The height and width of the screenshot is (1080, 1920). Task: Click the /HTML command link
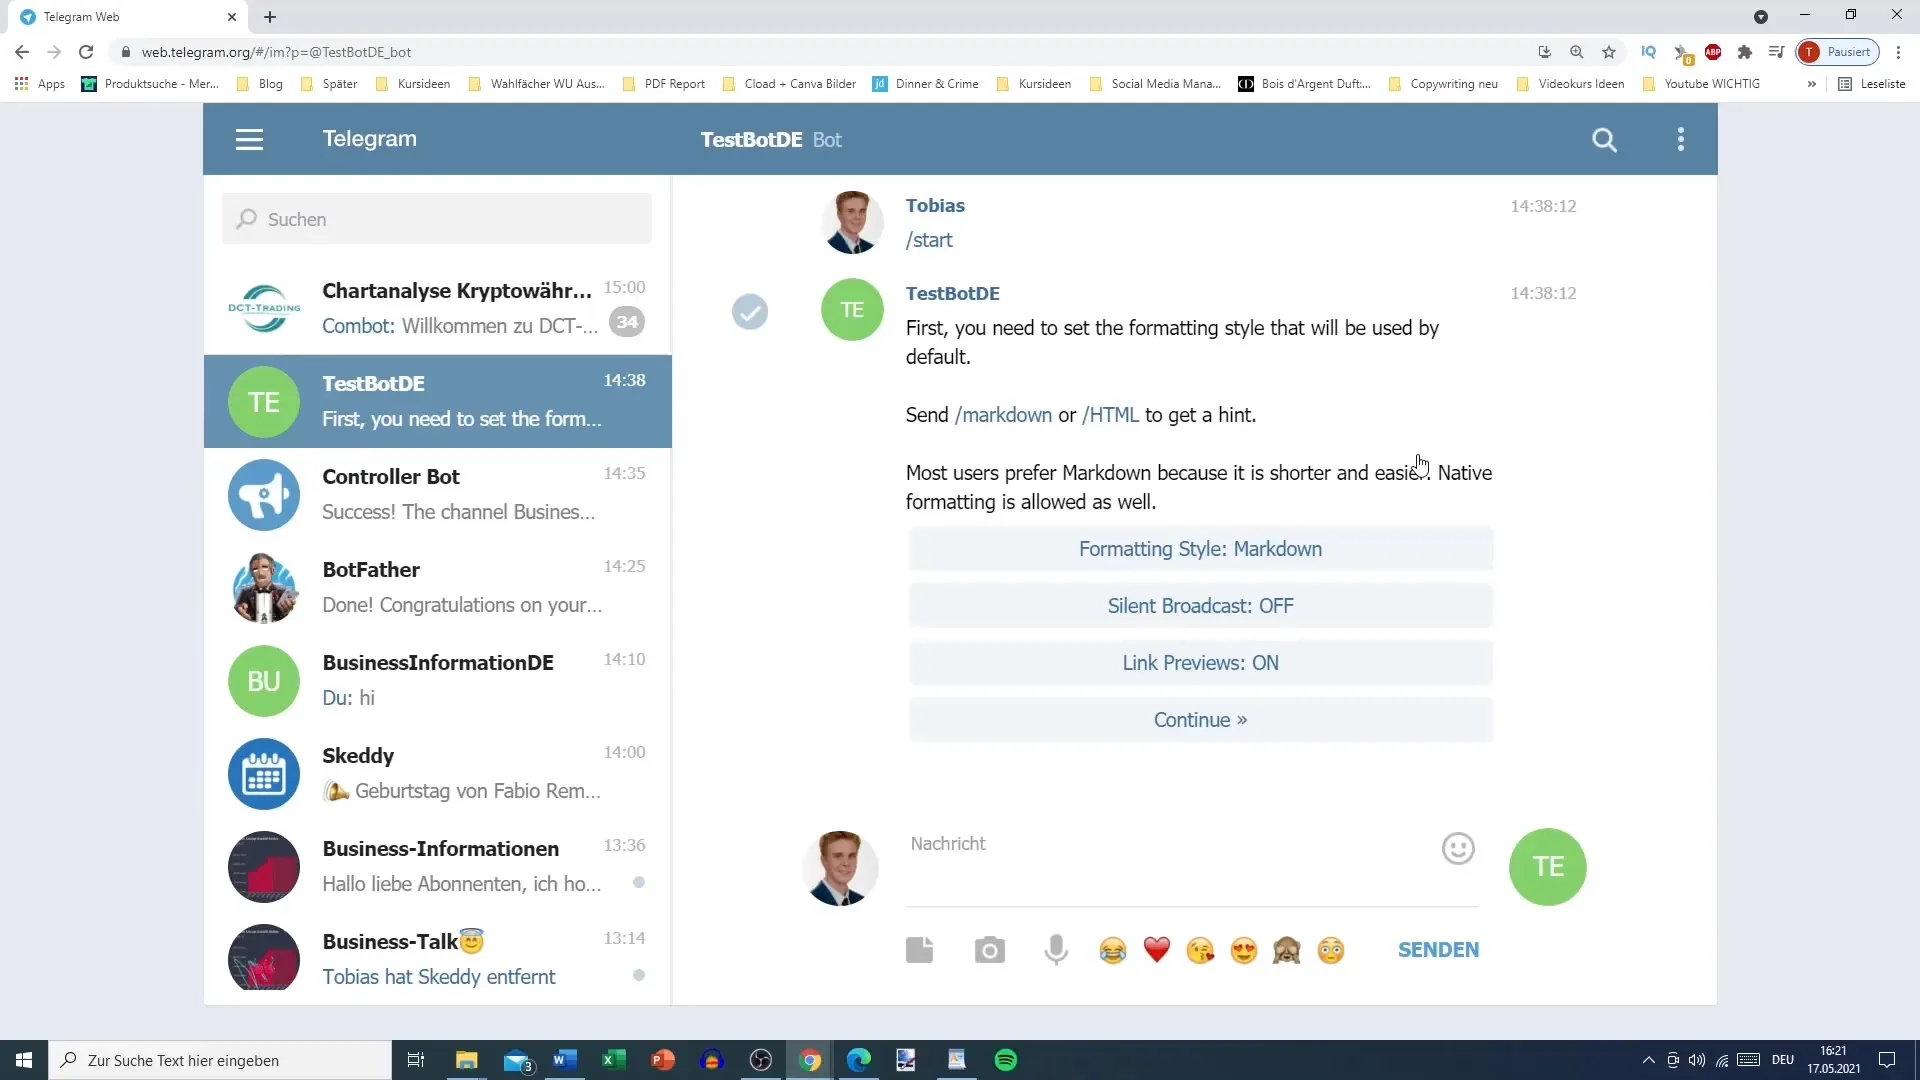pos(1110,415)
